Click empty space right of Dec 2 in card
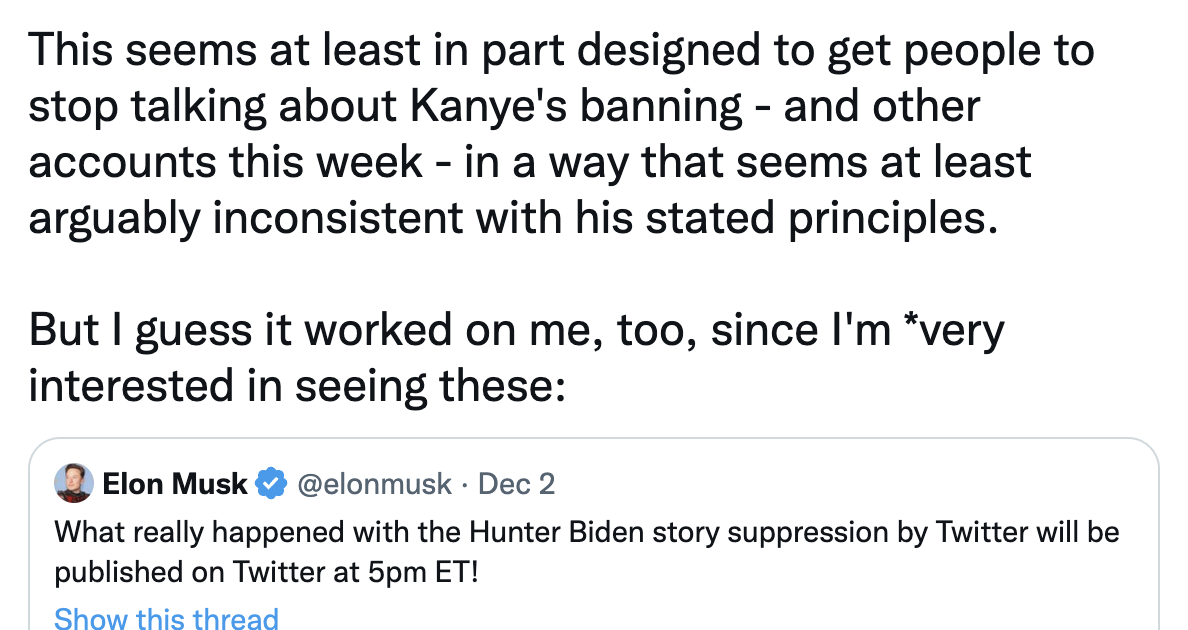The width and height of the screenshot is (1188, 630). point(850,484)
